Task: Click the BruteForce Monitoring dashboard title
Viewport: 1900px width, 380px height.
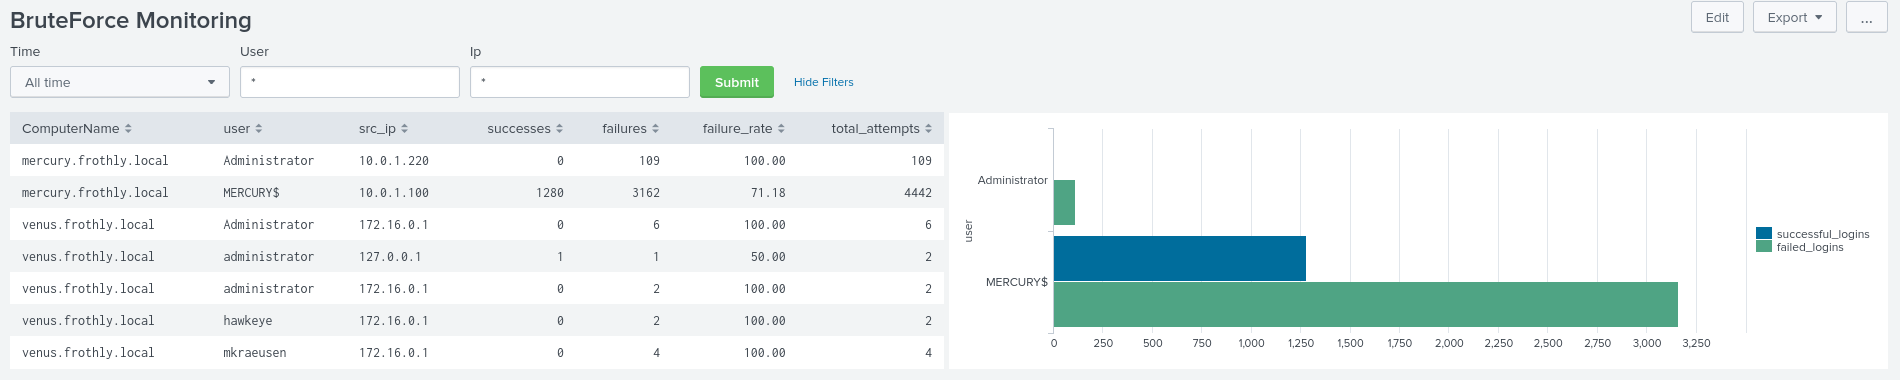Action: [x=131, y=20]
